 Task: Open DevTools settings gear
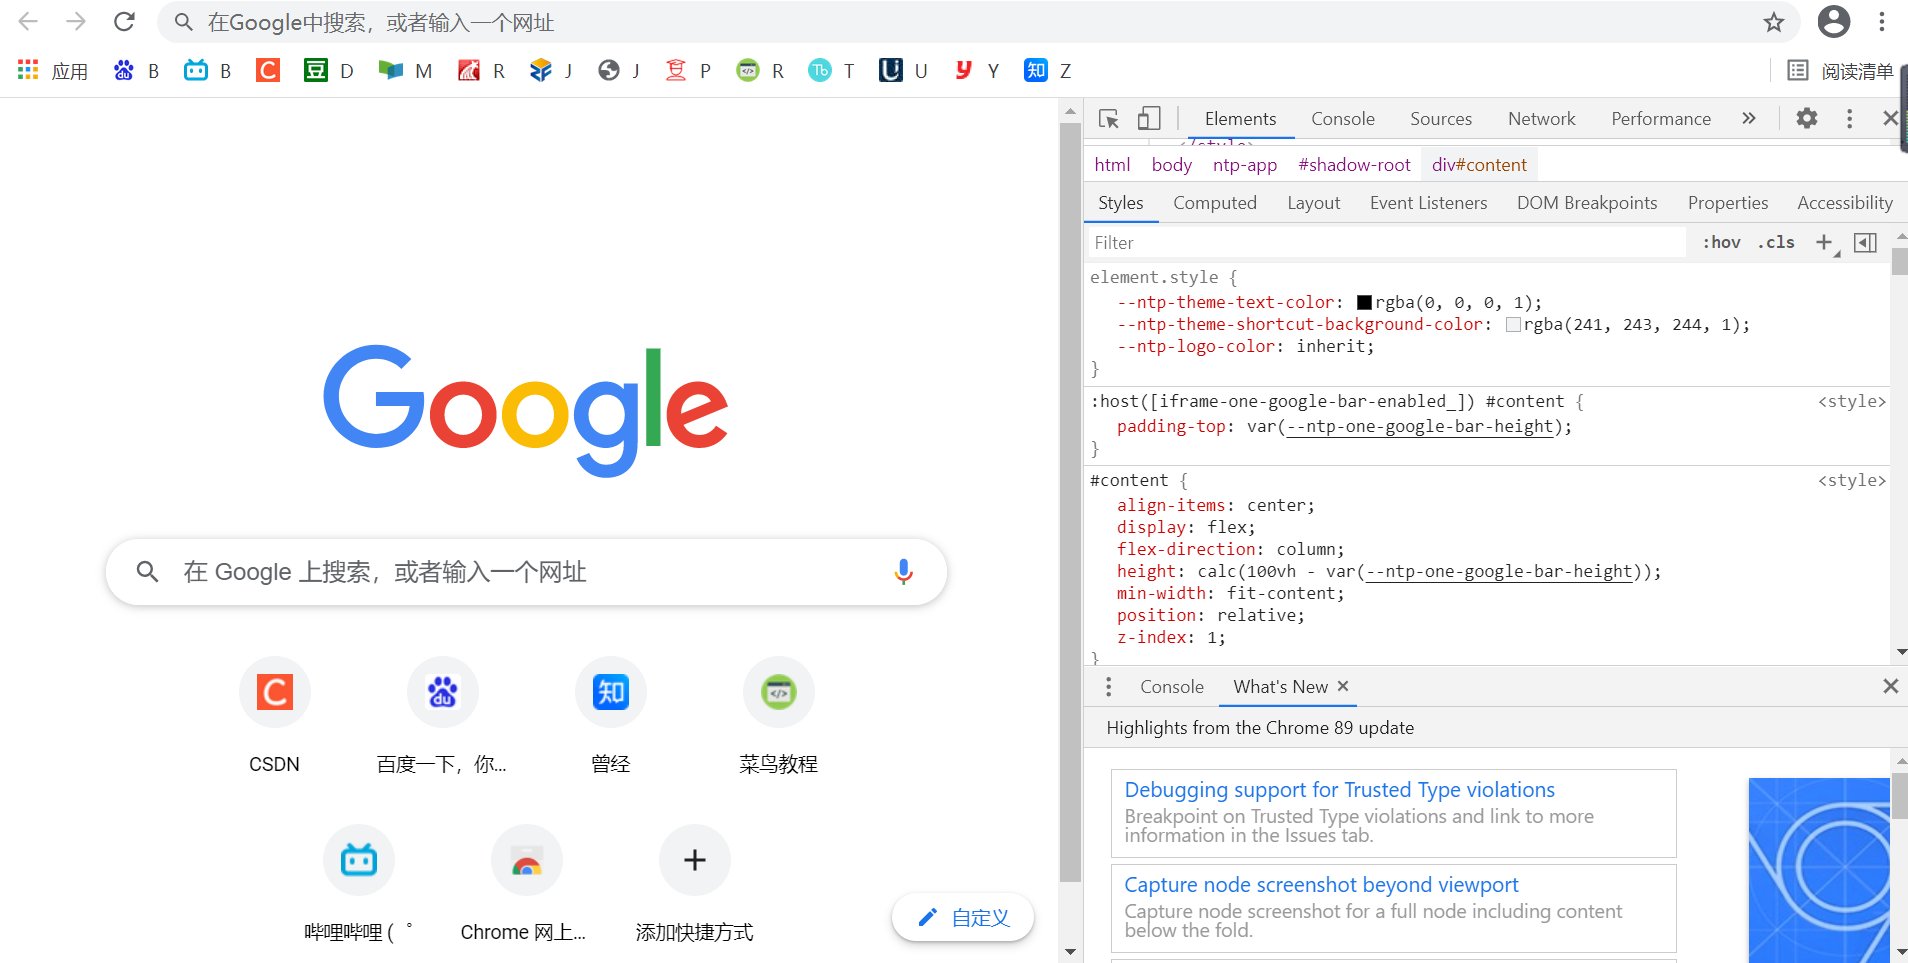(x=1807, y=118)
